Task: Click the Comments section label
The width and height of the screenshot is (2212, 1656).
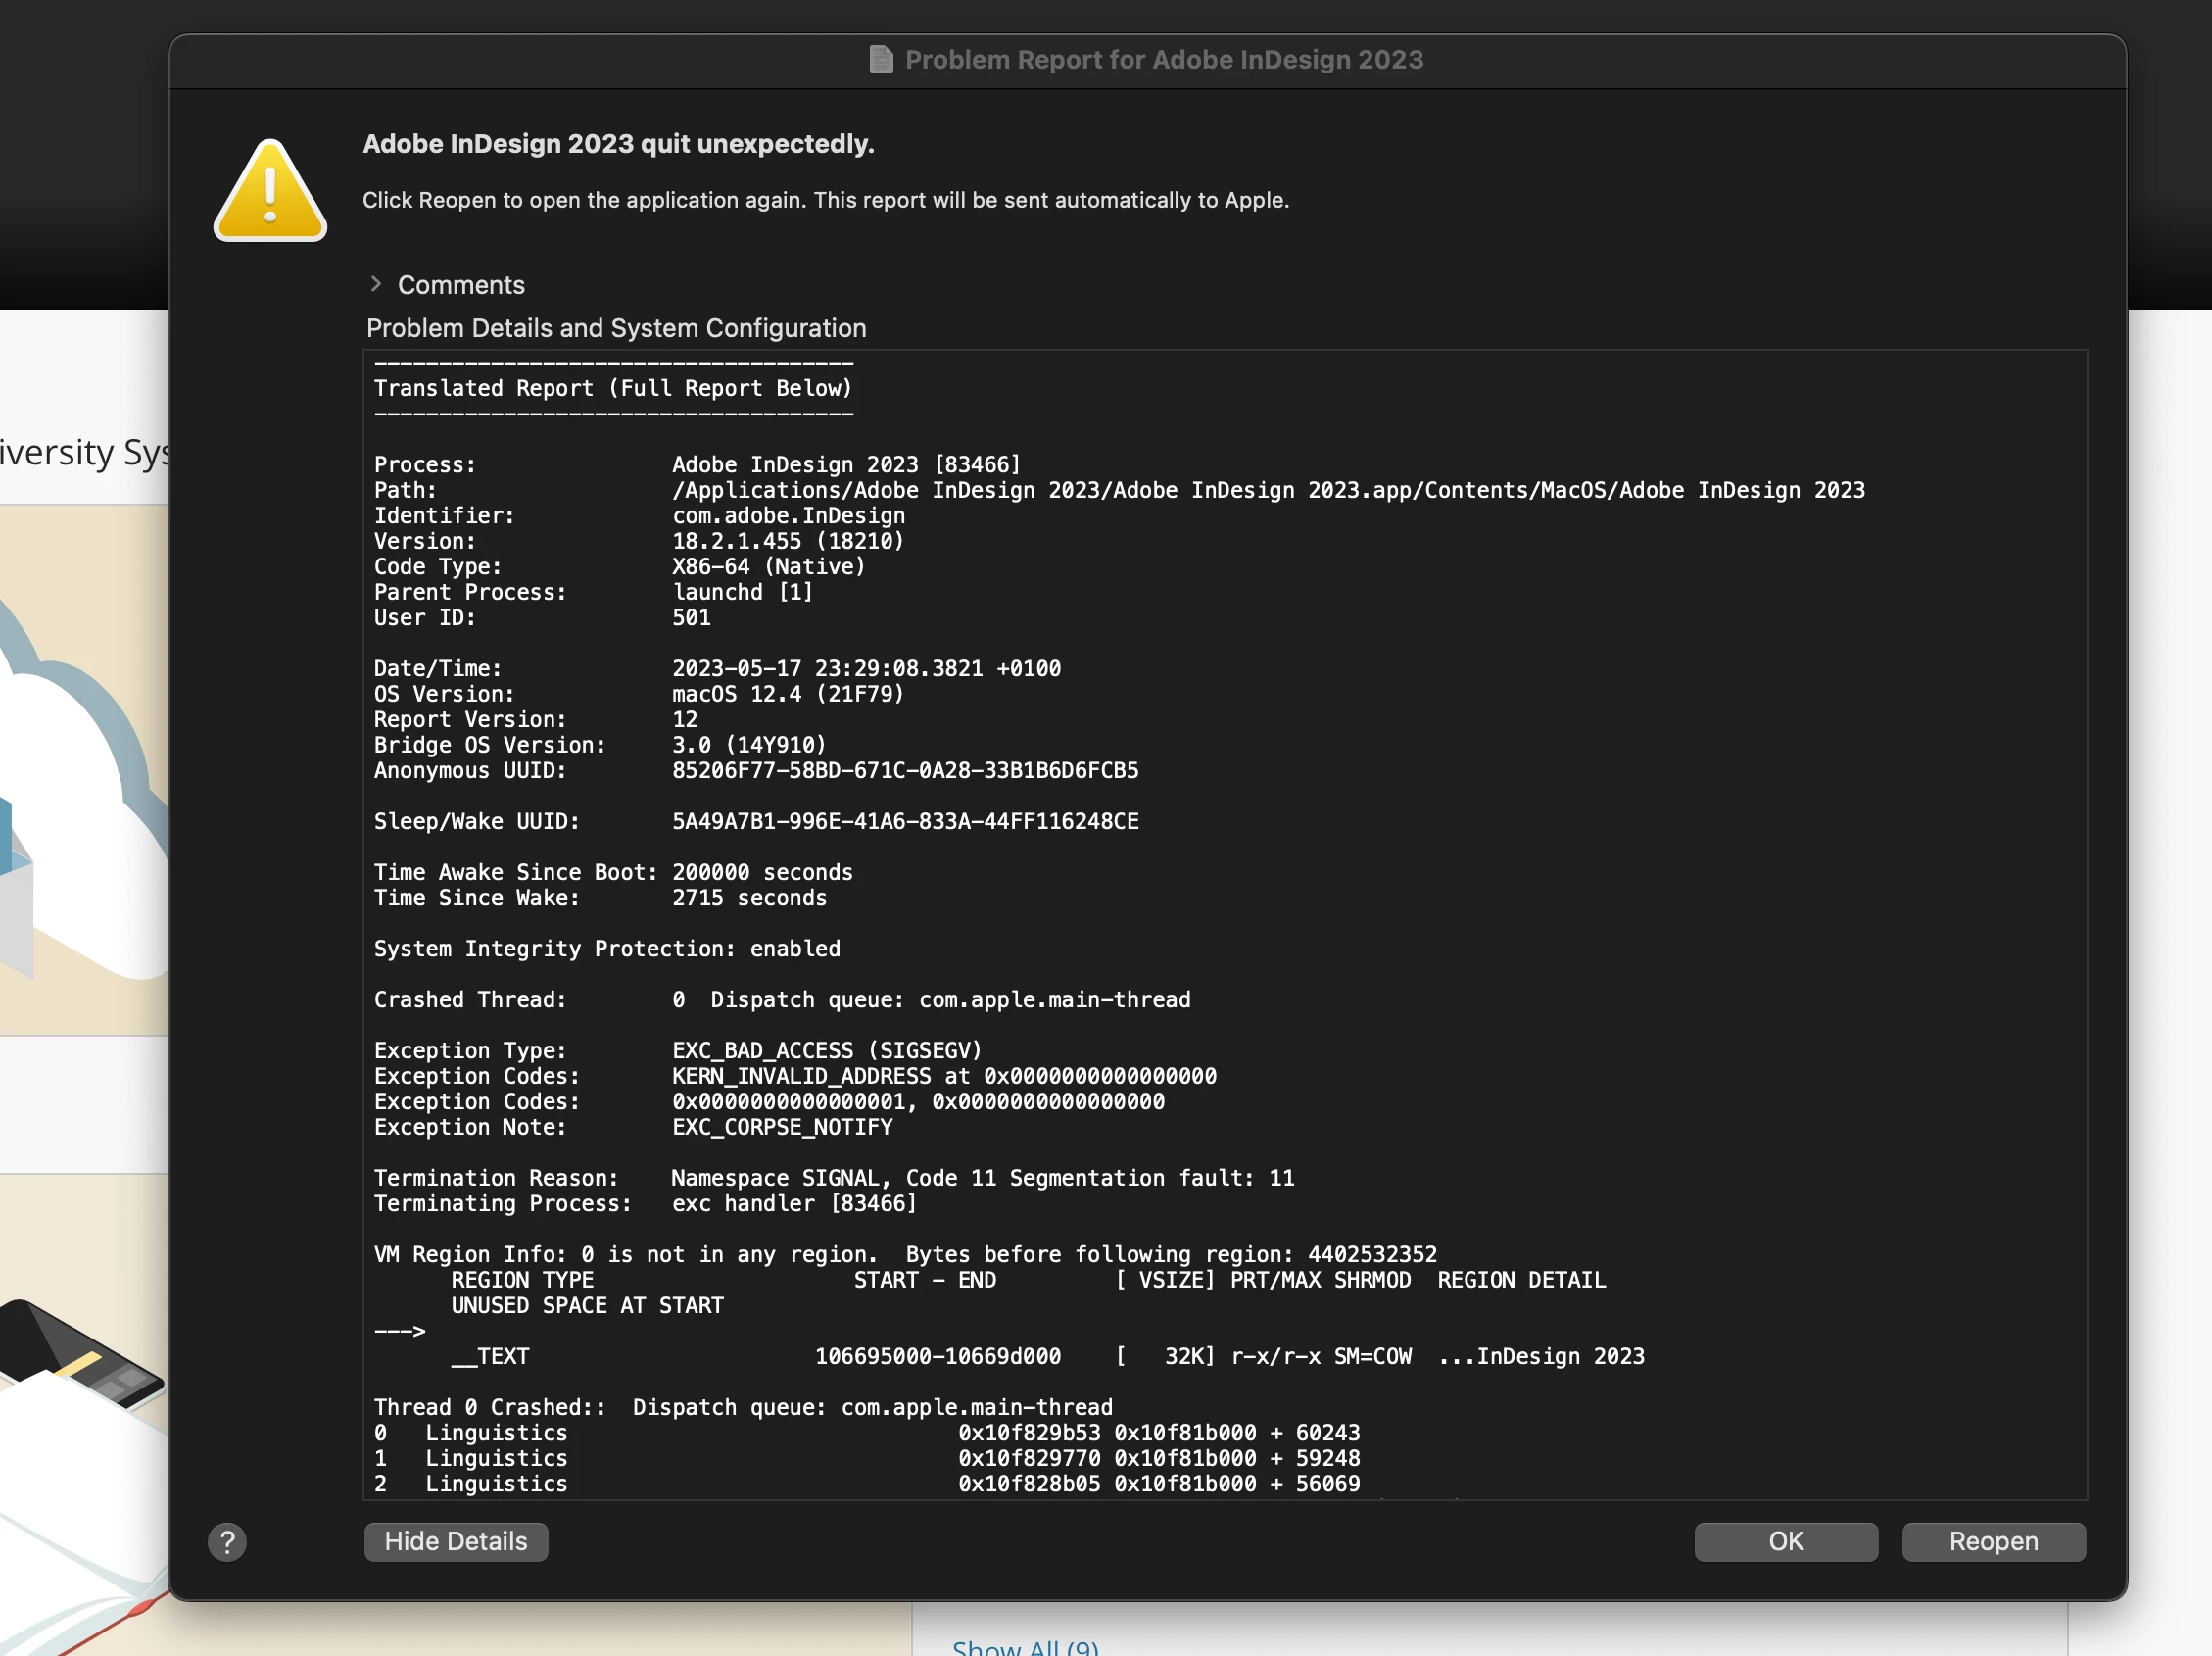Action: click(461, 285)
